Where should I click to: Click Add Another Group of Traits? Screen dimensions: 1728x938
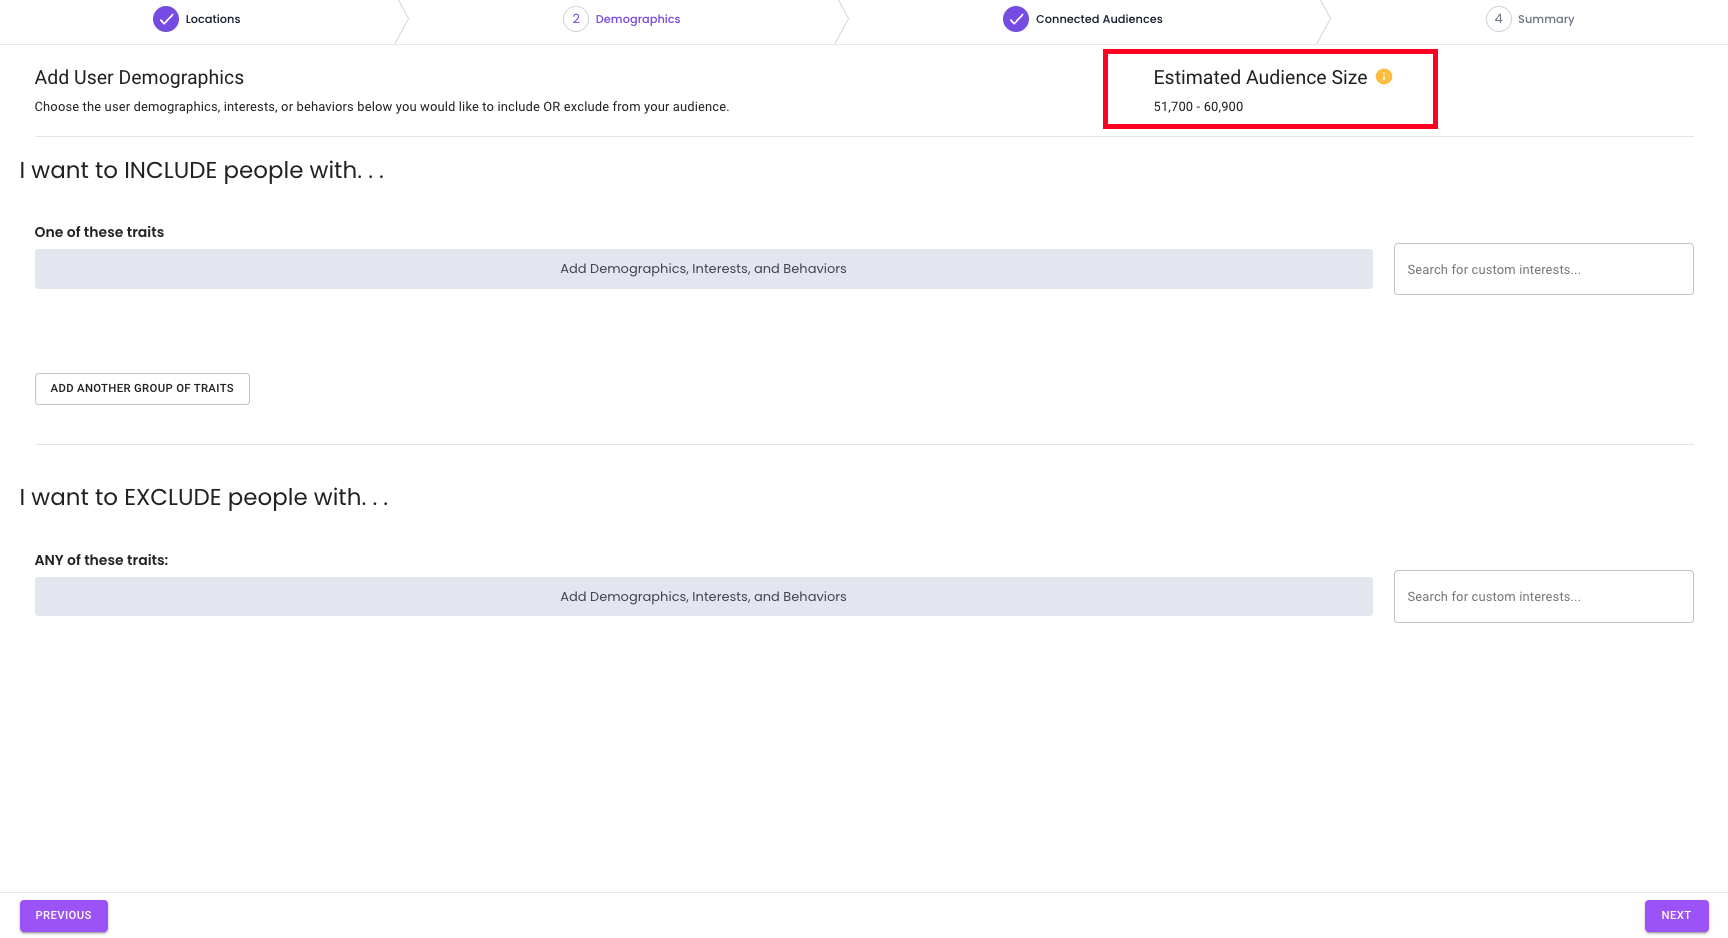coord(142,389)
